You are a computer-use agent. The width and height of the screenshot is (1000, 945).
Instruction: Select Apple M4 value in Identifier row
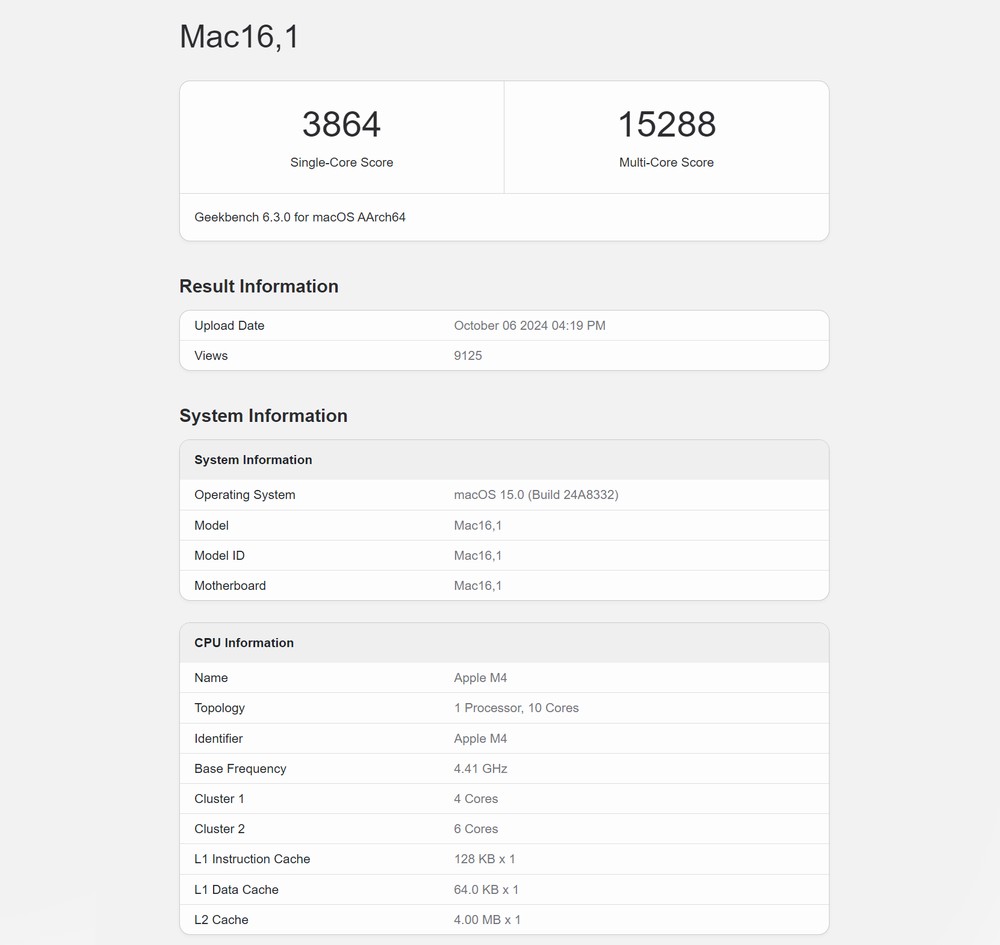coord(480,738)
